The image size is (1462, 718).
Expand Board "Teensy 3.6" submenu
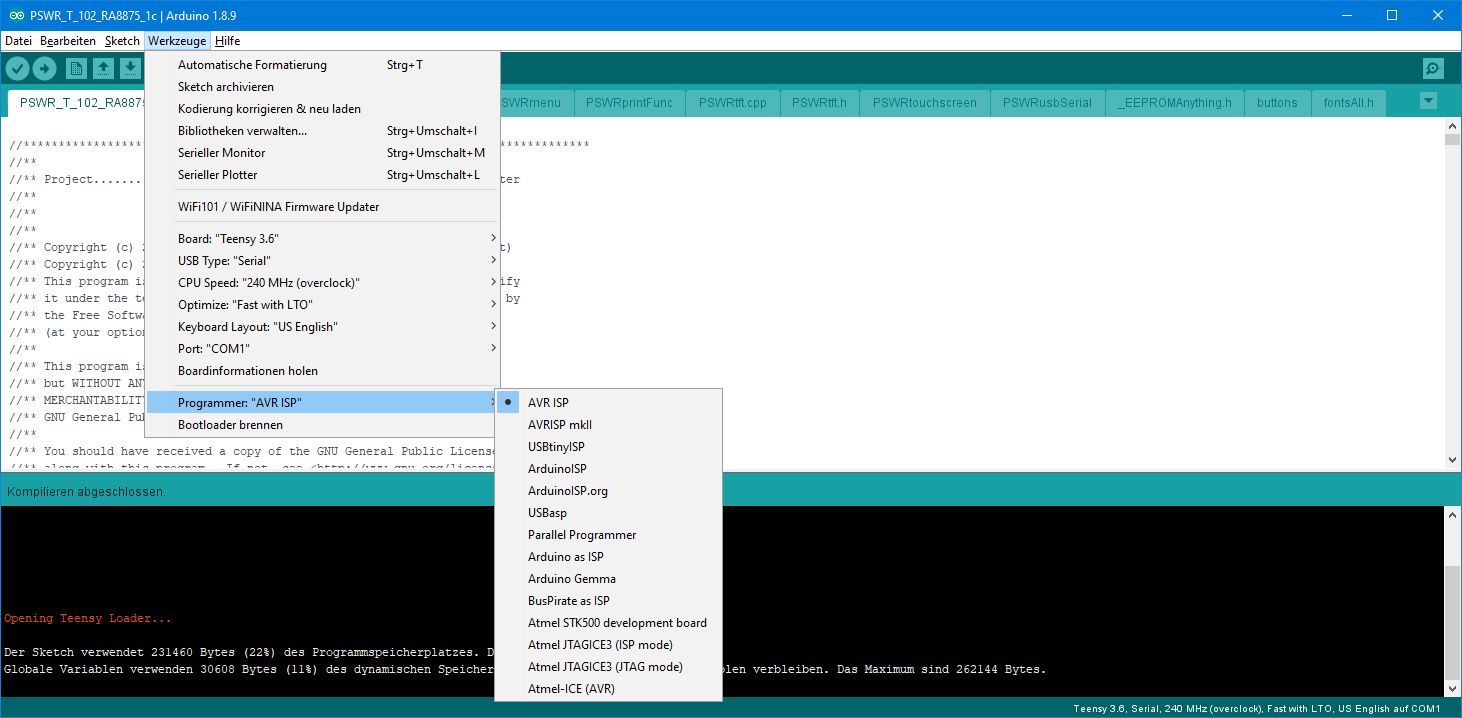(x=322, y=239)
